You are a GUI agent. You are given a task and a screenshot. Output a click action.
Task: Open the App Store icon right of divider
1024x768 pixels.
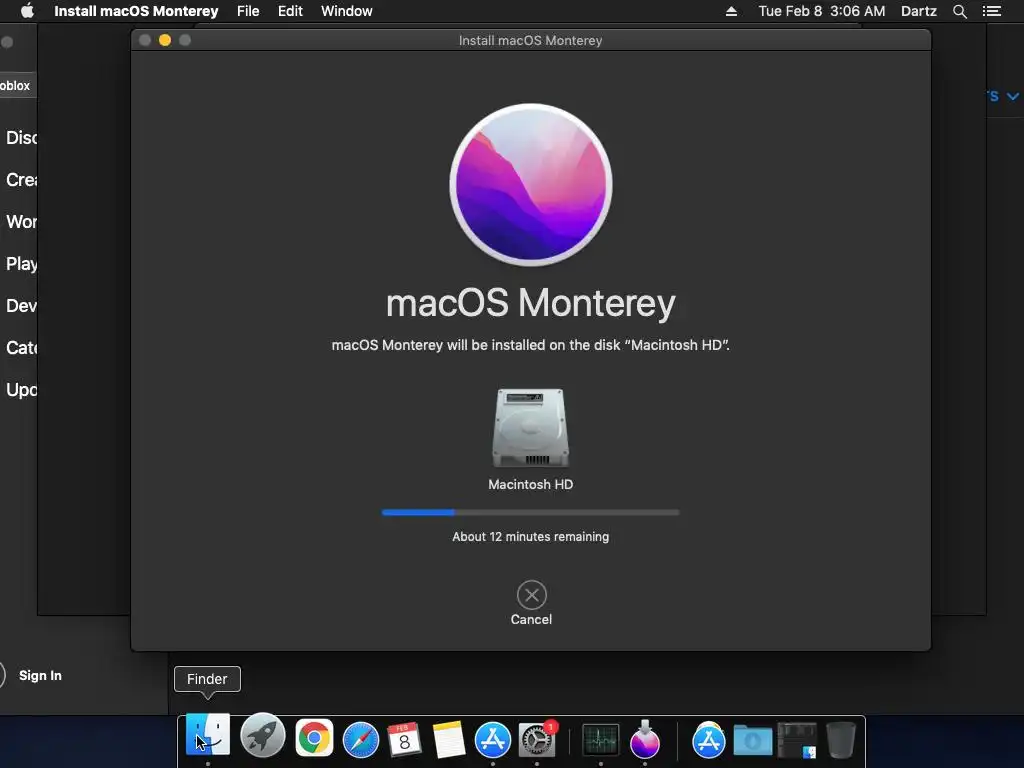(x=709, y=740)
